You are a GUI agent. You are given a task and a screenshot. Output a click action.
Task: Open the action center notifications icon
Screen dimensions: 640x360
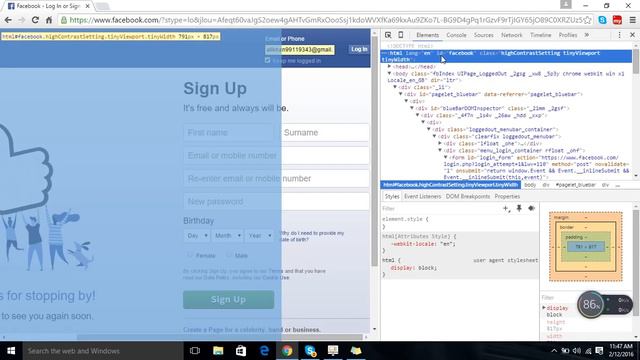pos(599,351)
